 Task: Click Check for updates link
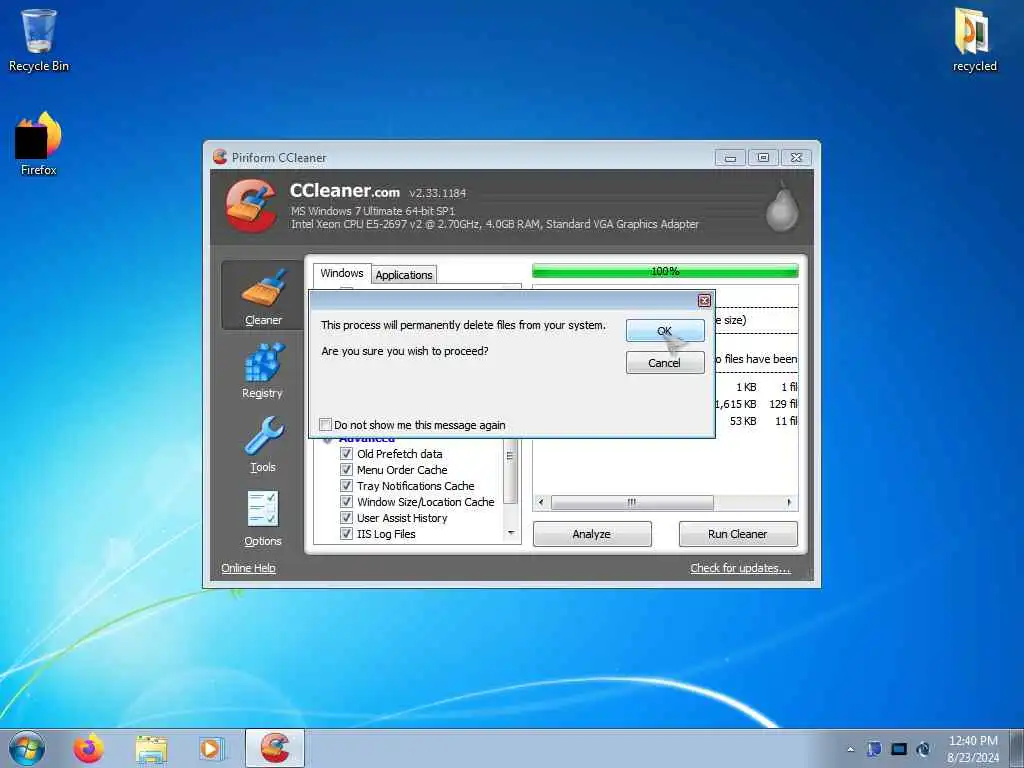[741, 568]
